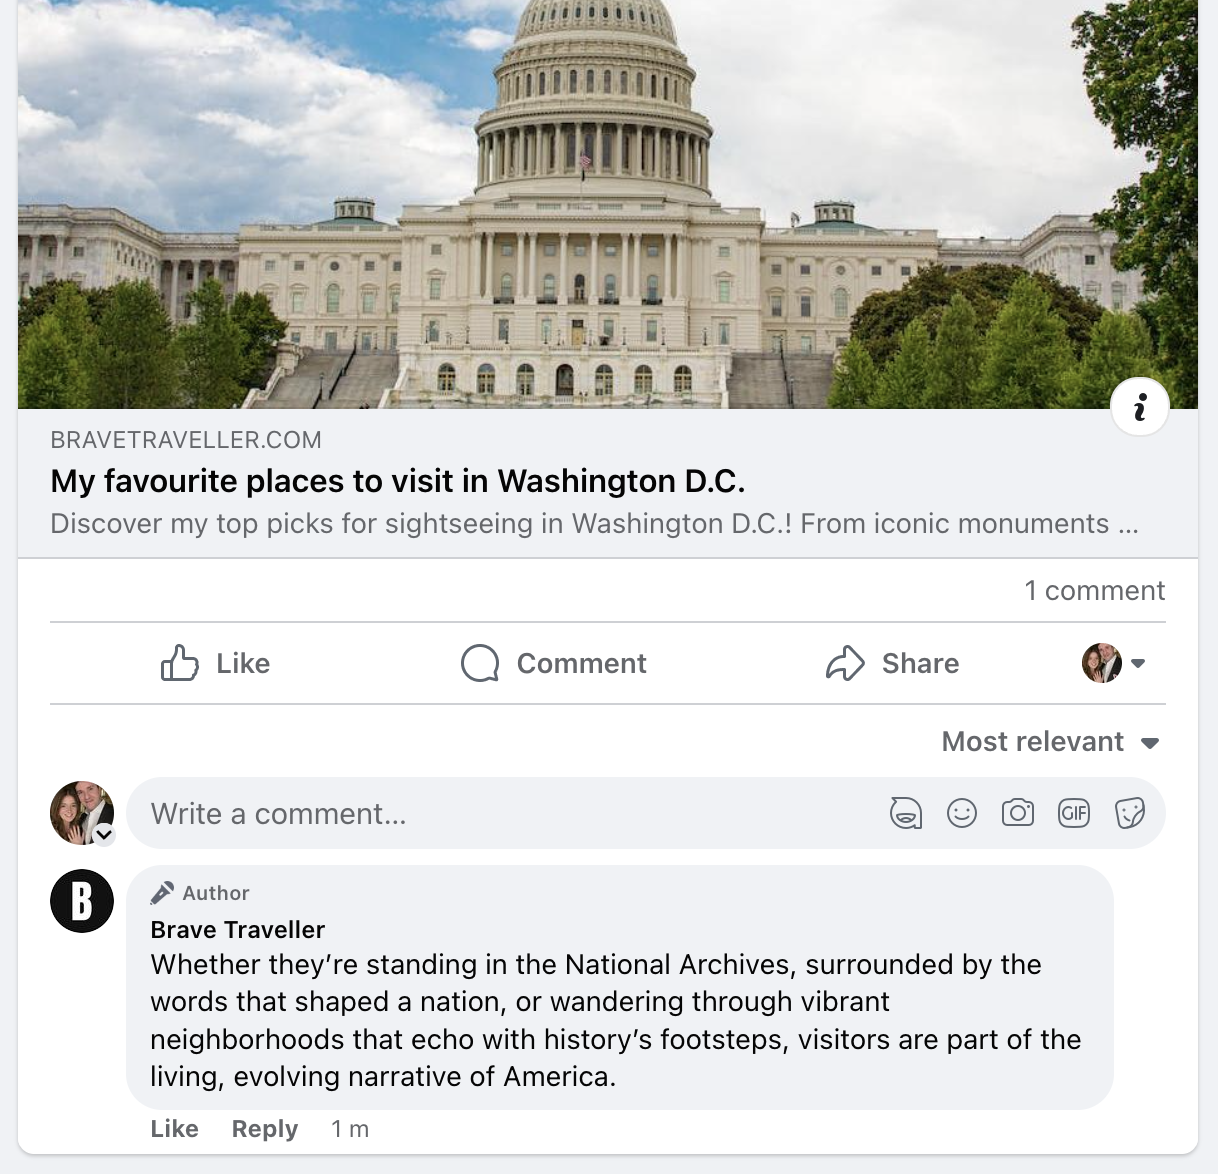This screenshot has width=1218, height=1174.
Task: Like the Brave Traveller comment
Action: [x=174, y=1129]
